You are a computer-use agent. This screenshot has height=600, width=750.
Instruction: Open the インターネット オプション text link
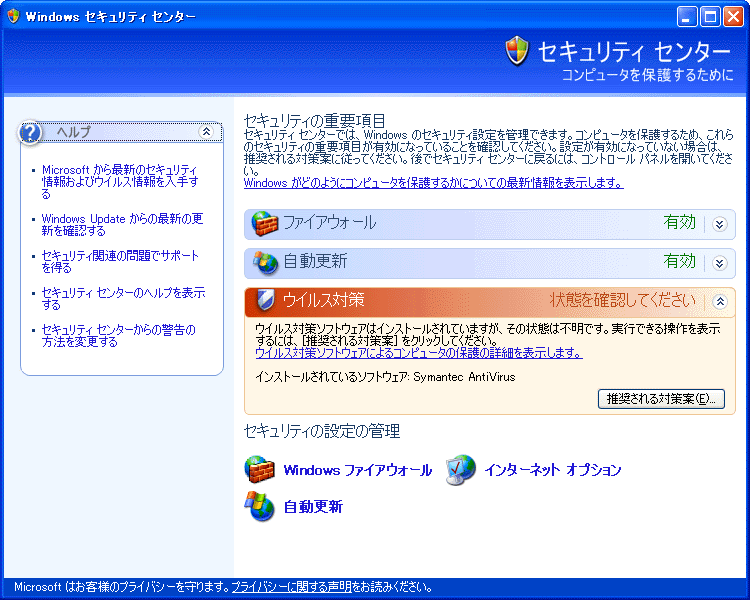pos(552,470)
